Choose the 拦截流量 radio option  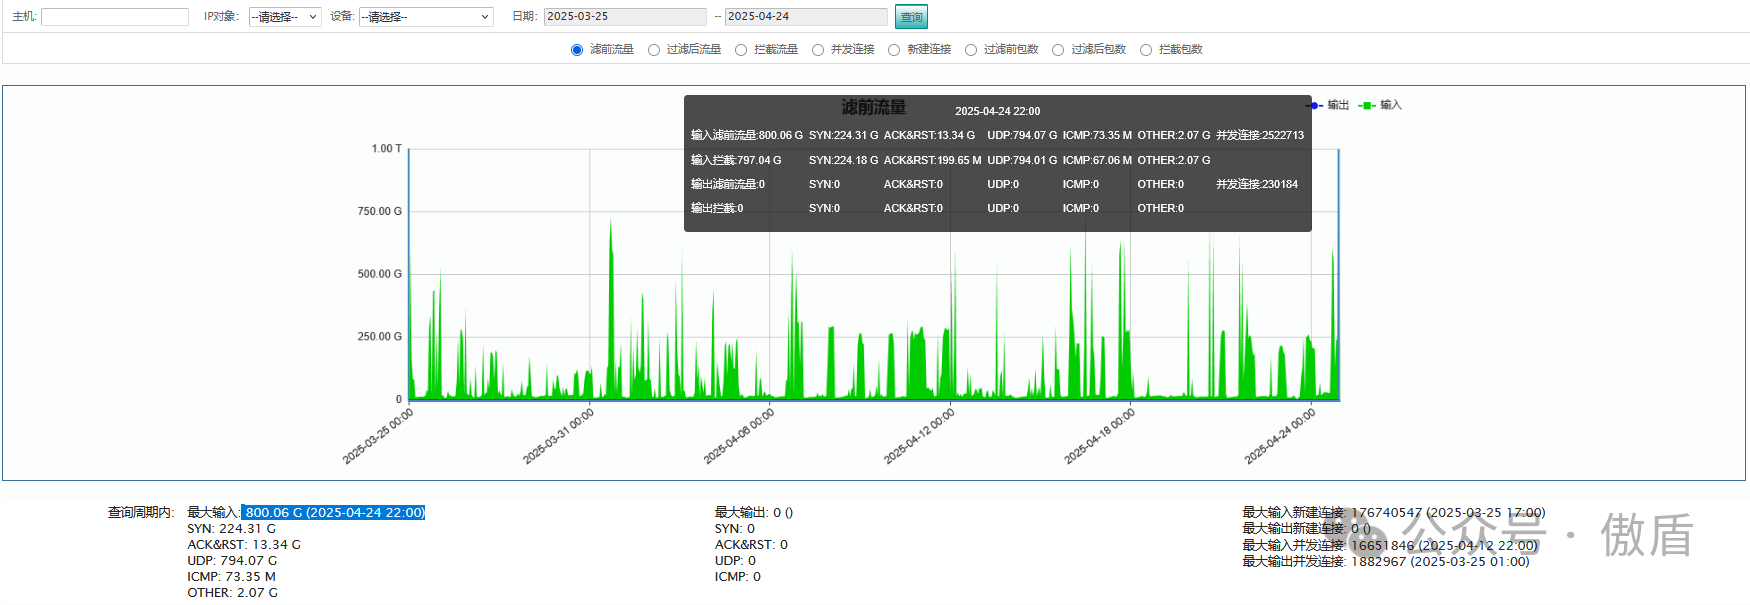click(741, 50)
